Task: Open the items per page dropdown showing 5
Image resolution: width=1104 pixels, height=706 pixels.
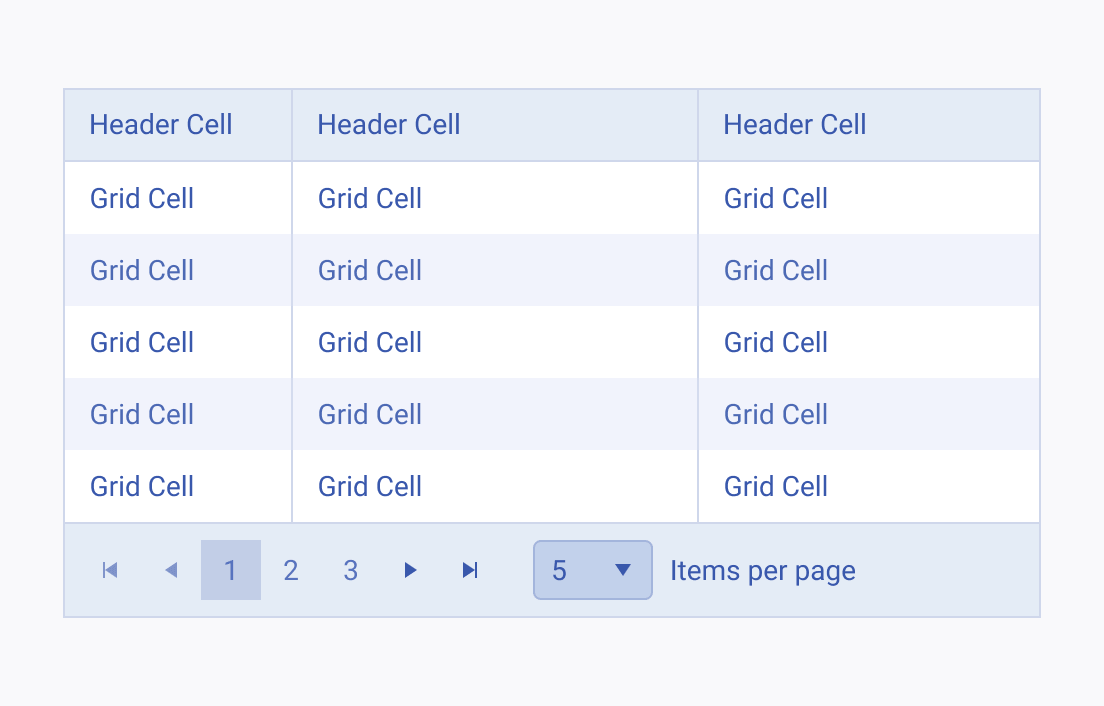Action: (593, 570)
